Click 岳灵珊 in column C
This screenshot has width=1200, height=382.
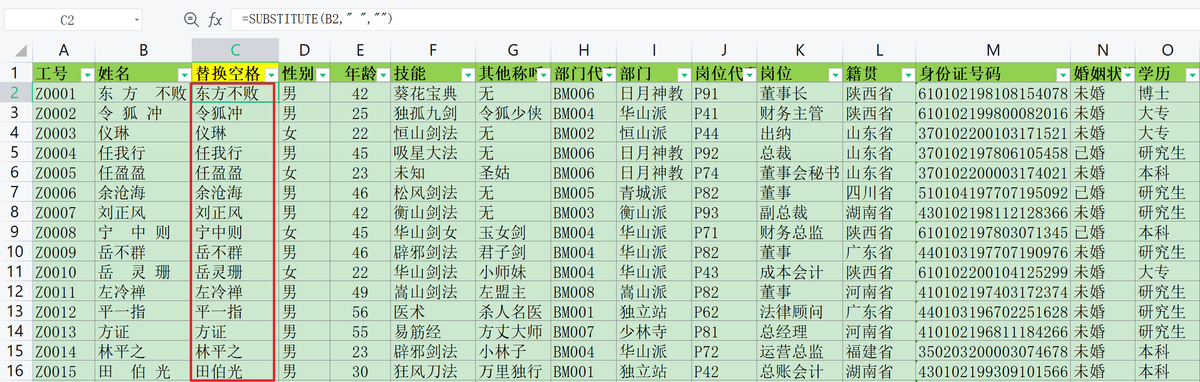(x=235, y=272)
